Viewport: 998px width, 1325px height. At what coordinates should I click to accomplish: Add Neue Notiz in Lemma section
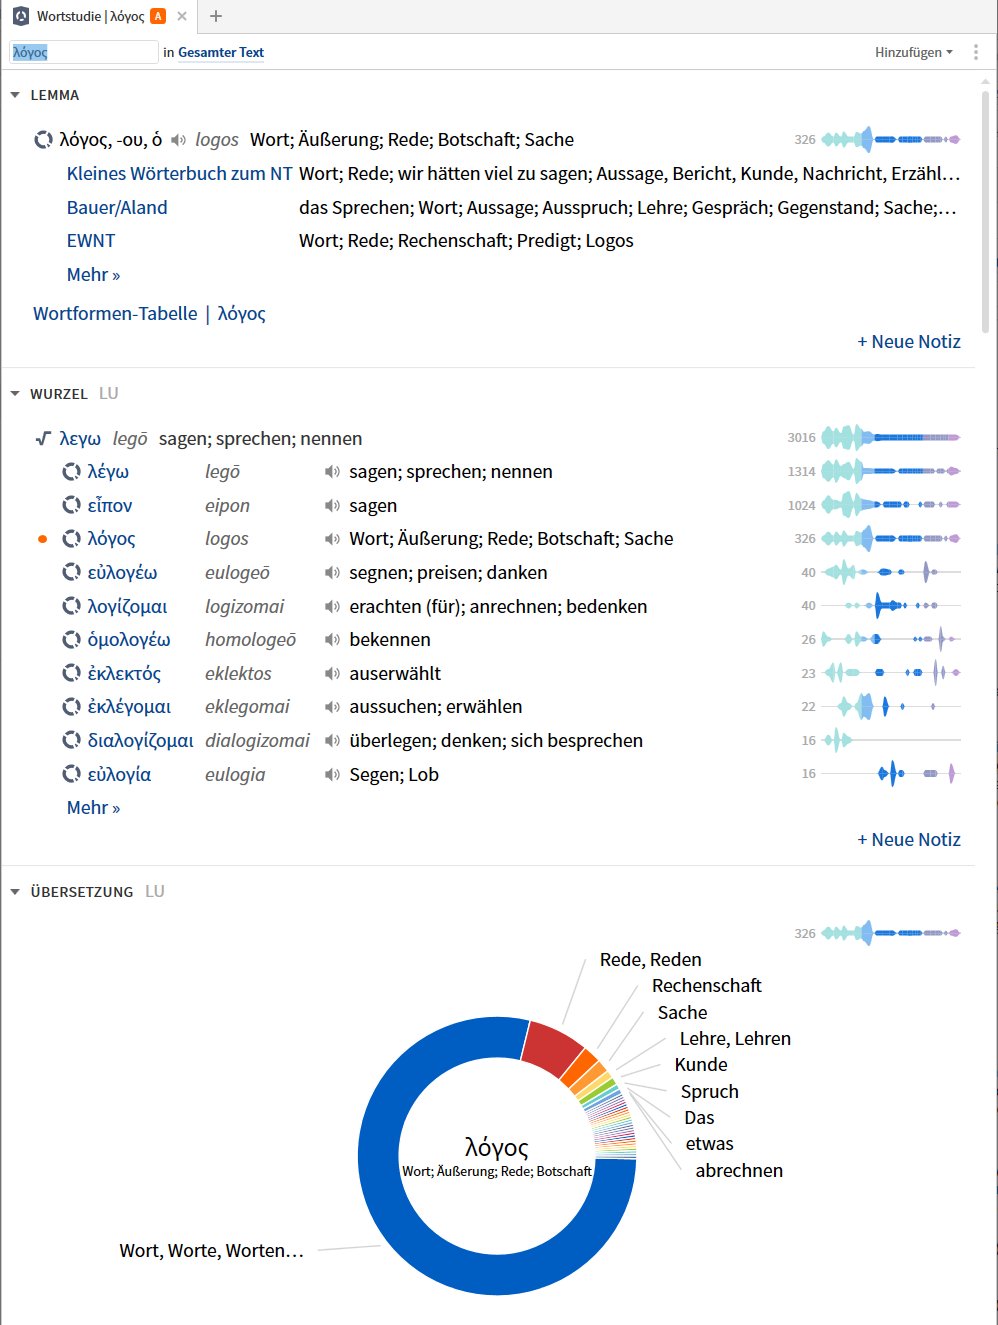pyautogui.click(x=909, y=342)
